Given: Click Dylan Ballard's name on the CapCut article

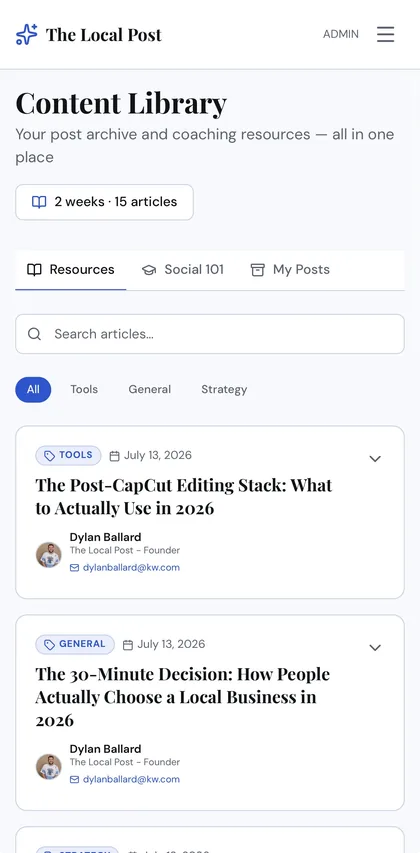Looking at the screenshot, I should (105, 537).
